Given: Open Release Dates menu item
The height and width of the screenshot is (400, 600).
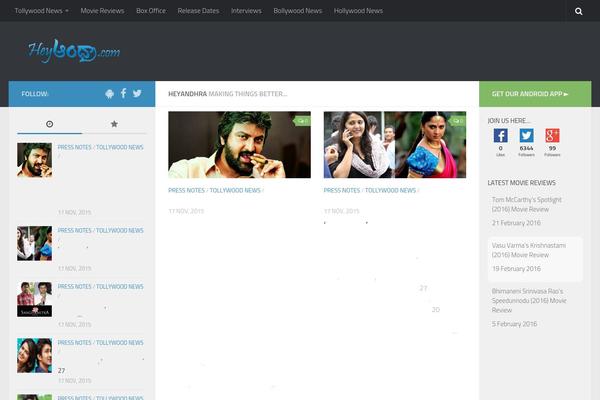Looking at the screenshot, I should click(x=198, y=11).
